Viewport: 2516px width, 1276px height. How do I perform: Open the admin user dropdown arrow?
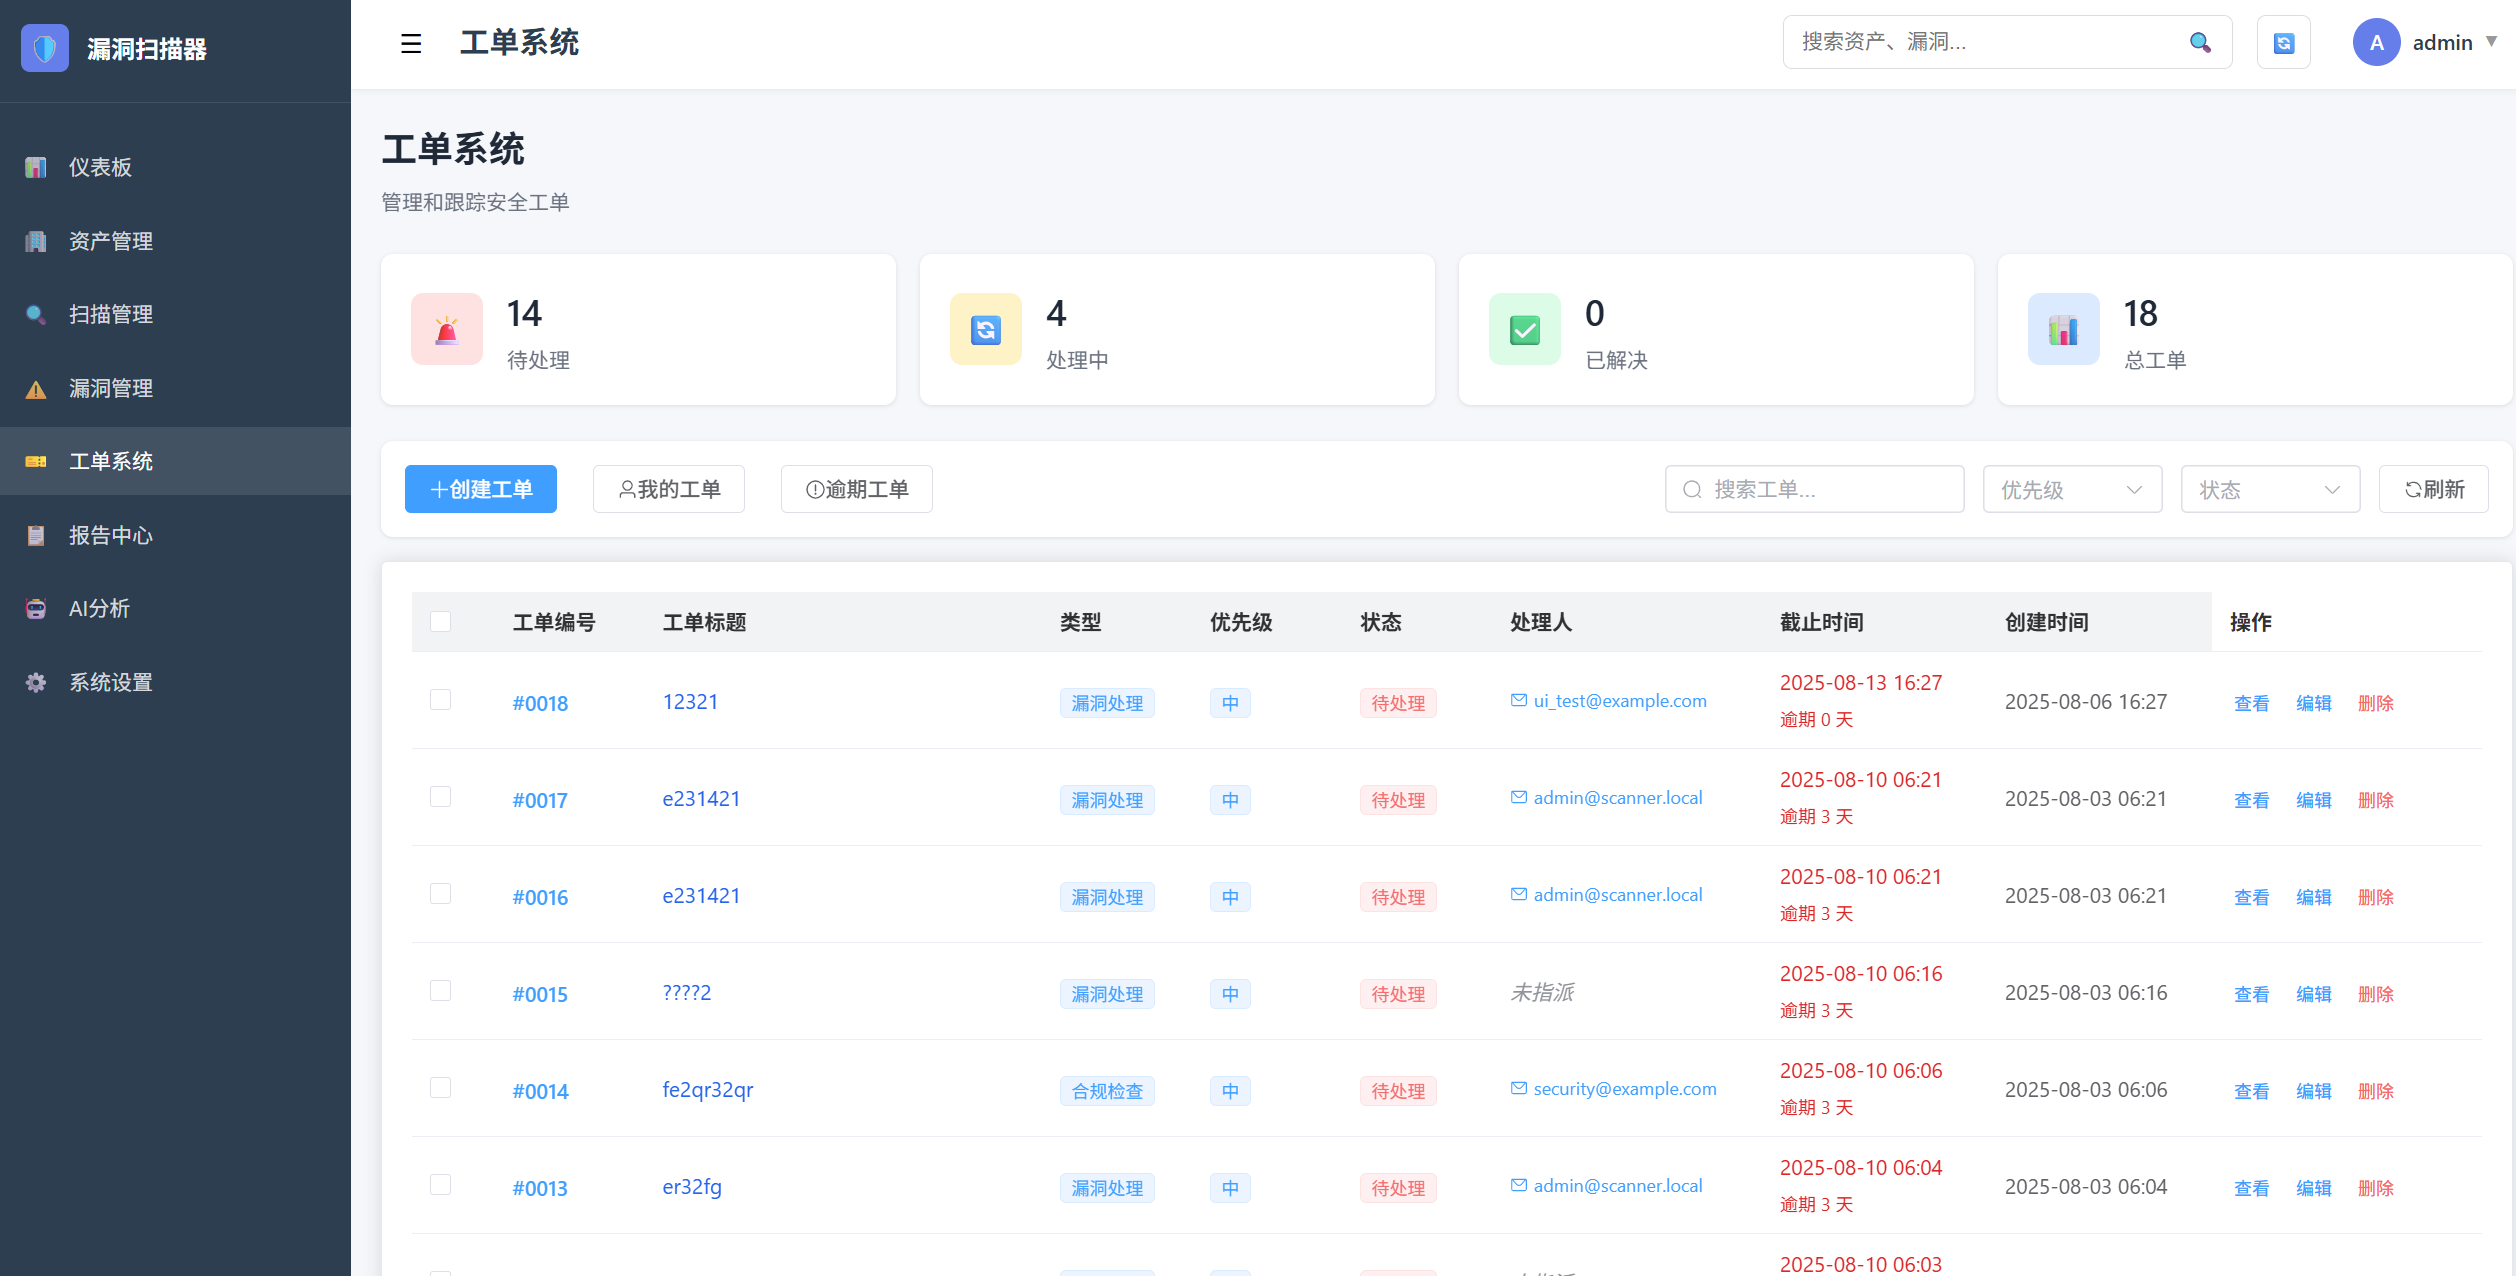click(x=2491, y=42)
